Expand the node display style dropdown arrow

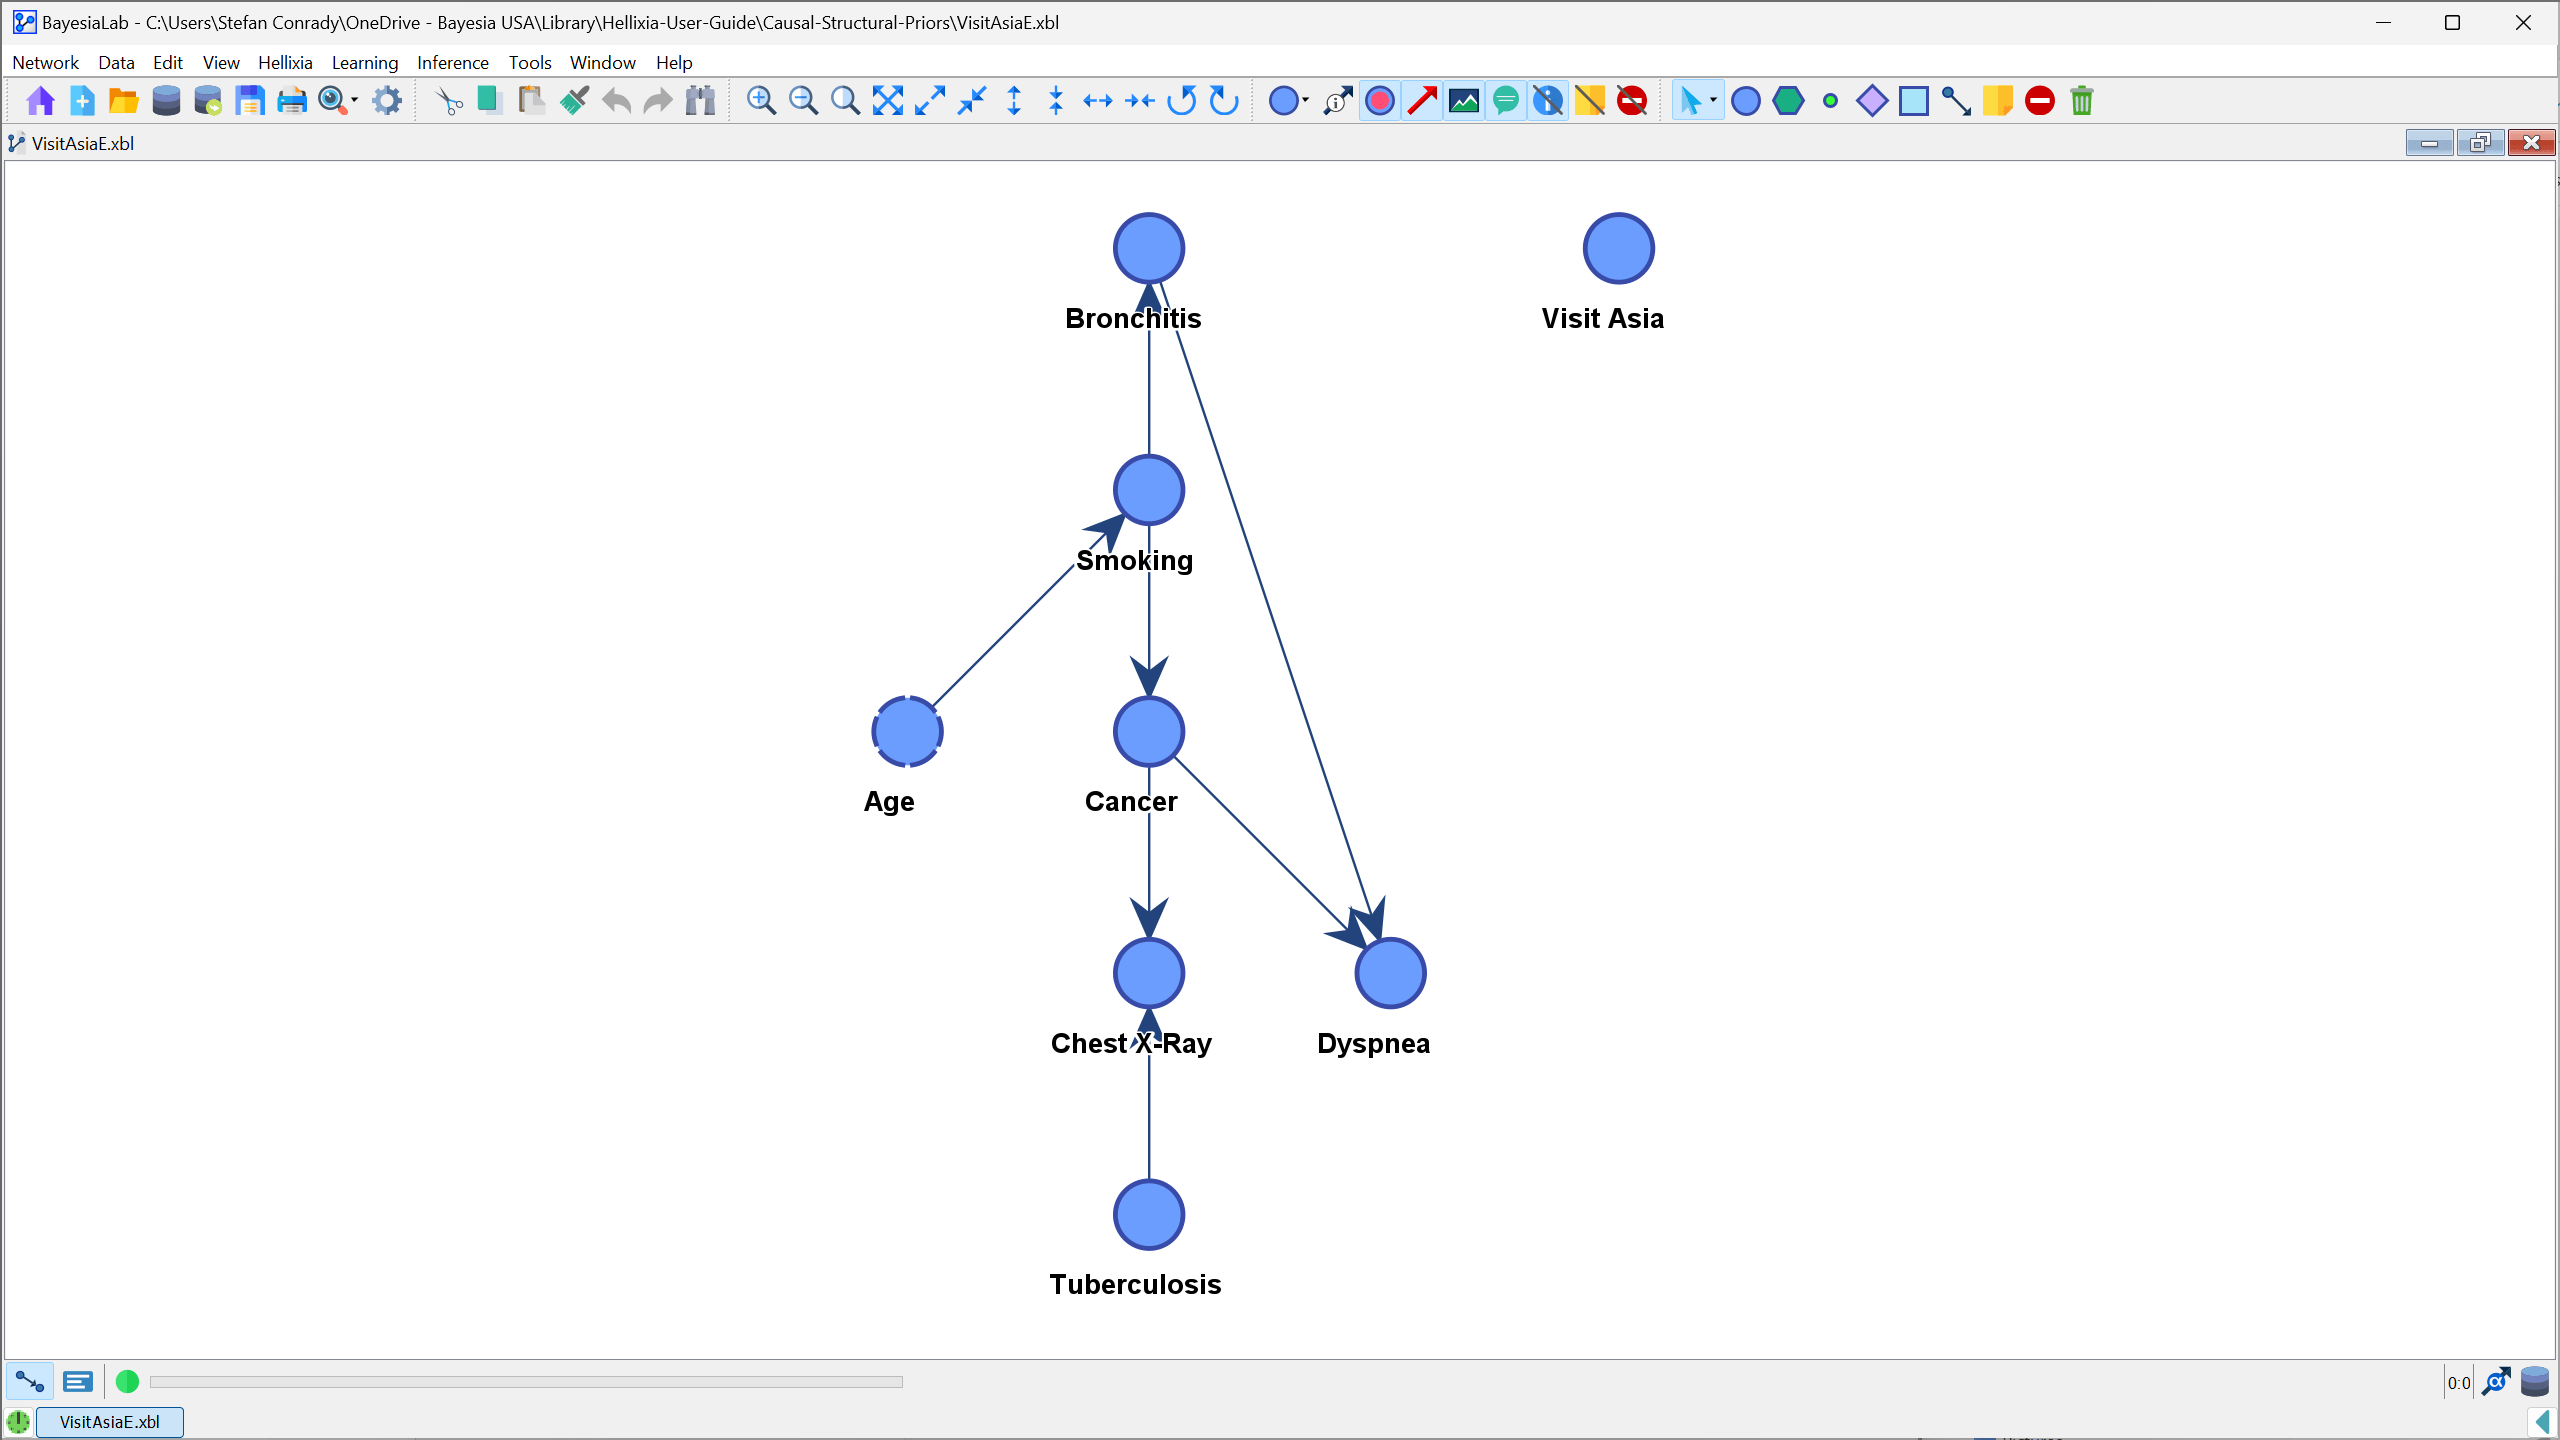click(1305, 101)
